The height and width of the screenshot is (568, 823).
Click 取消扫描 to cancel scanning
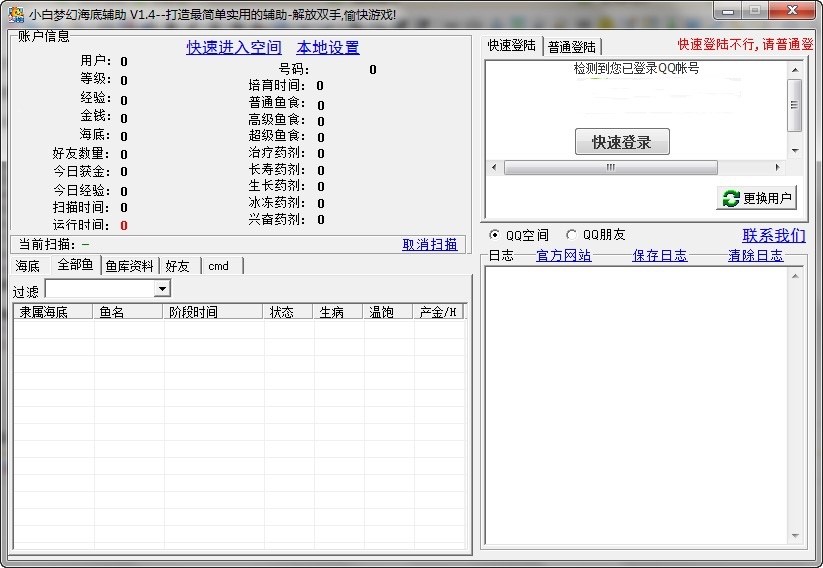[430, 244]
